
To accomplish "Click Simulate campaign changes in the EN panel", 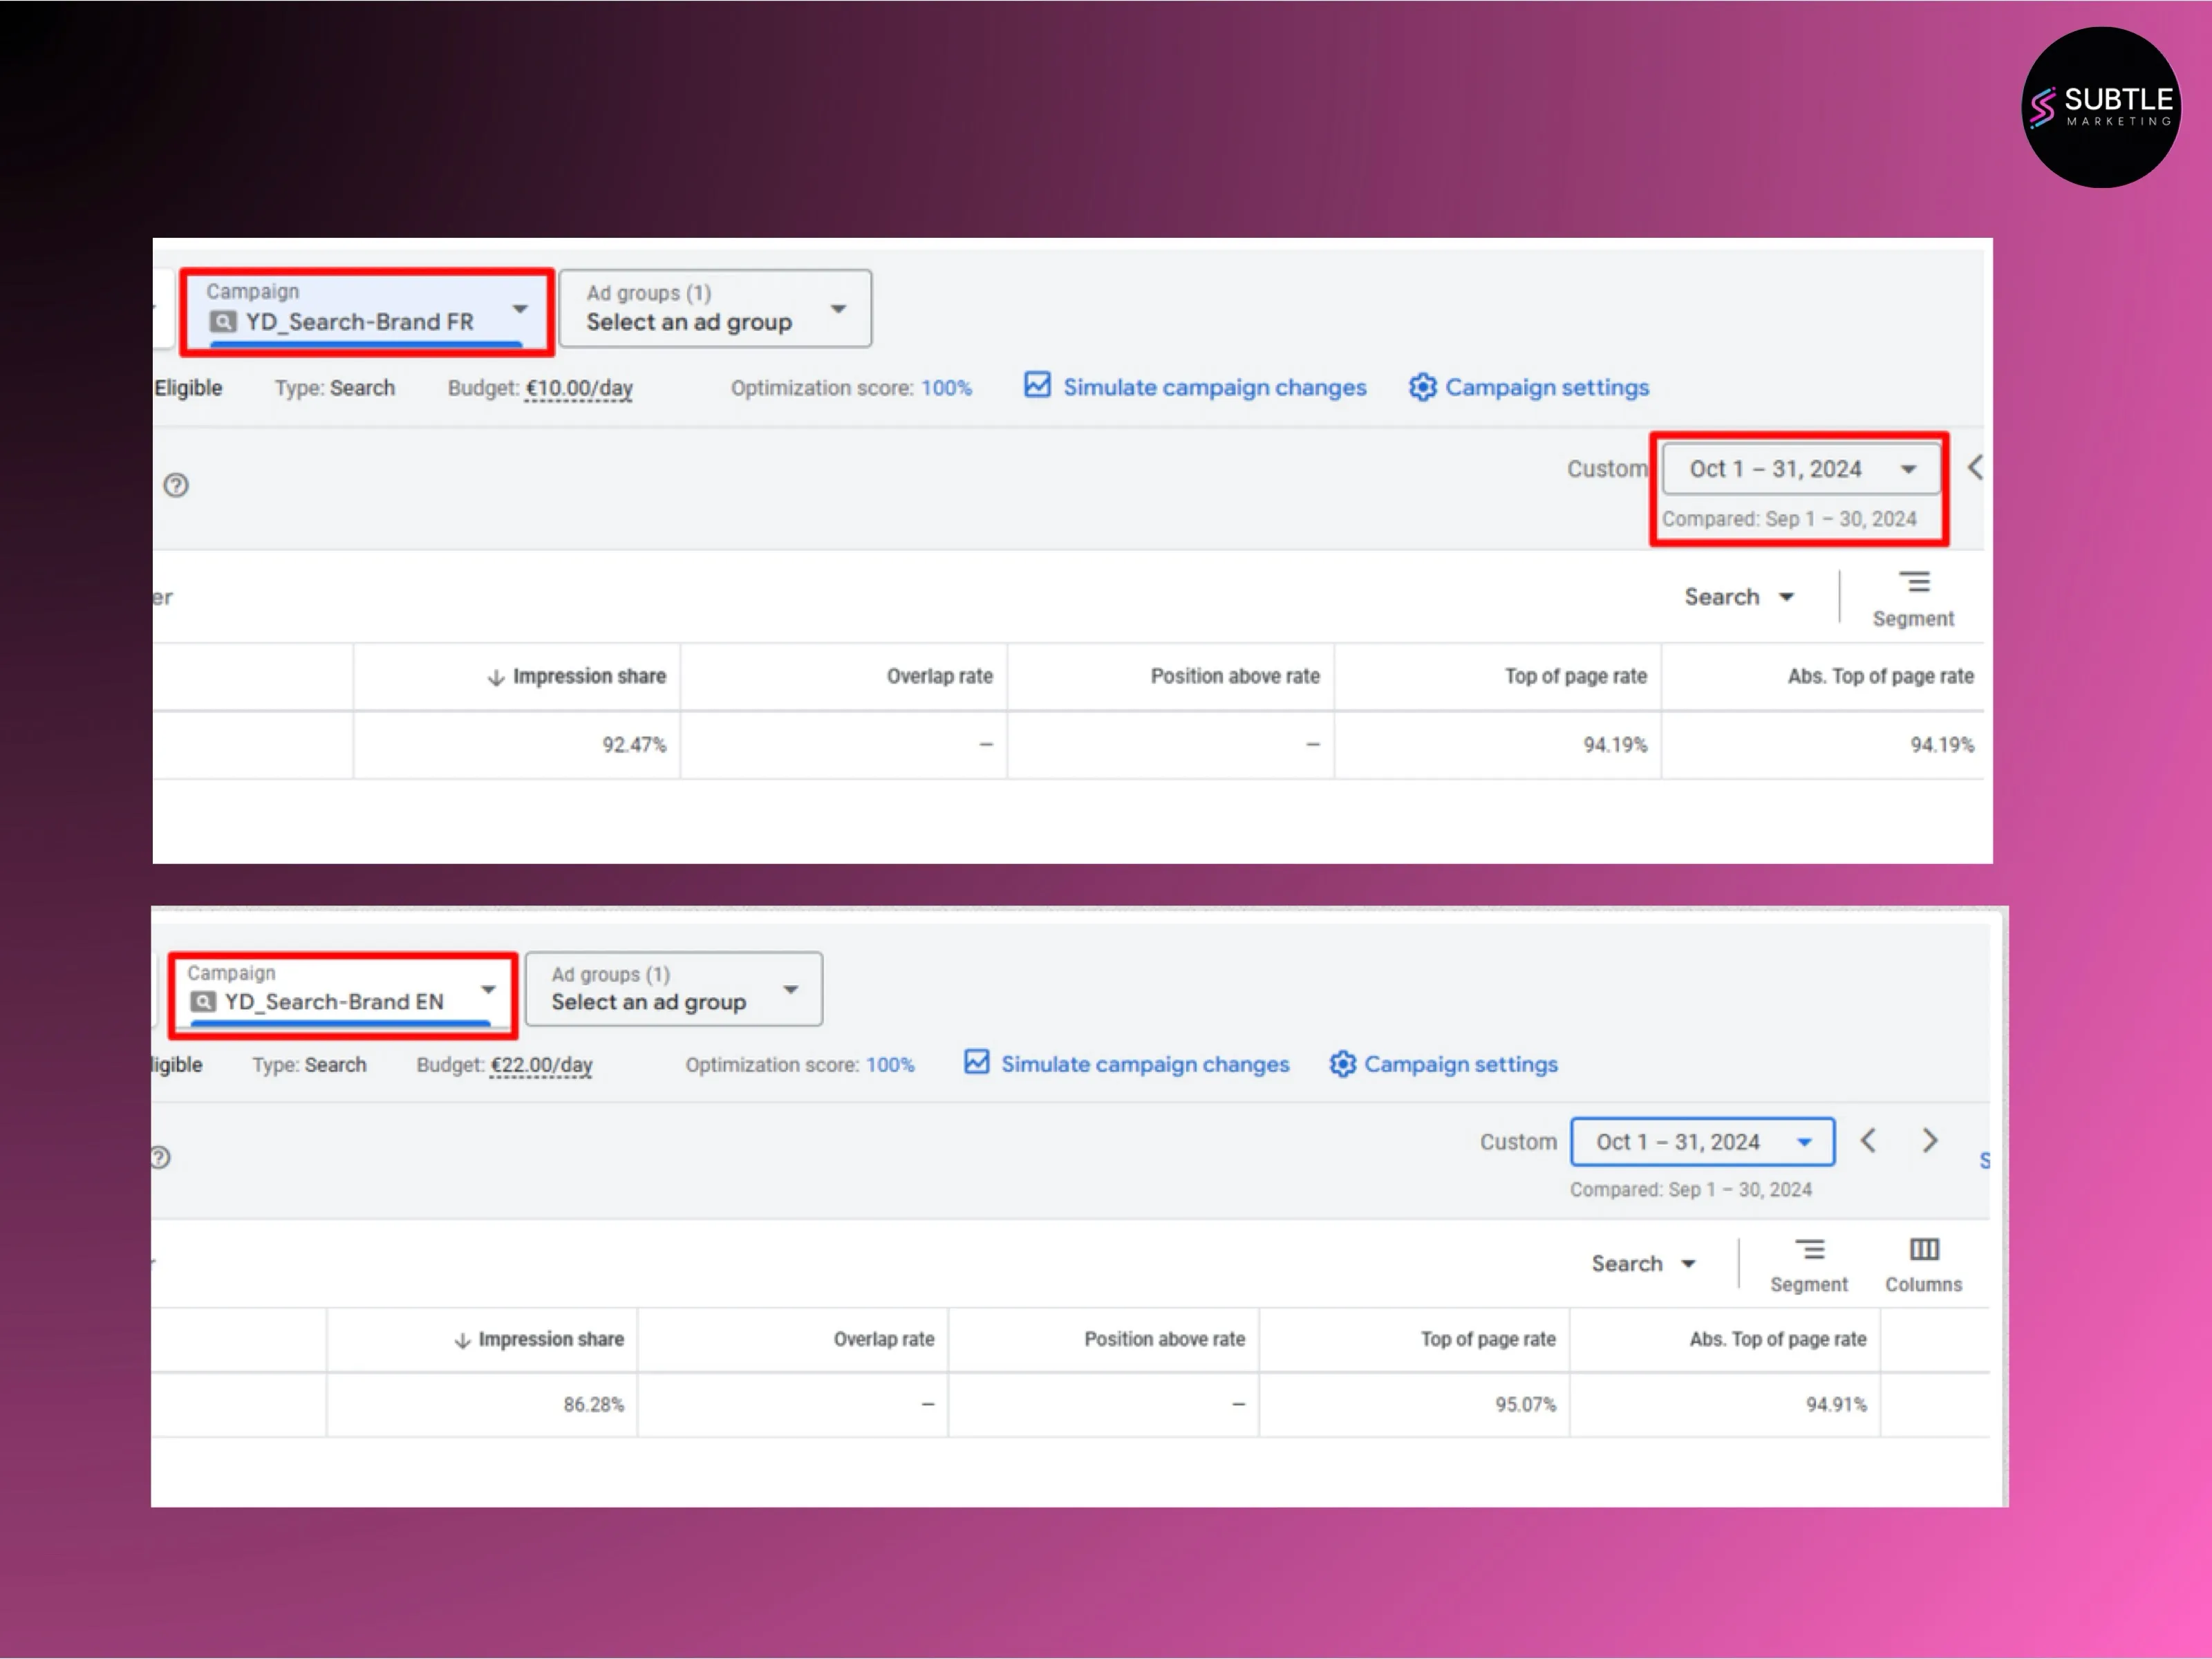I will pos(1145,1064).
